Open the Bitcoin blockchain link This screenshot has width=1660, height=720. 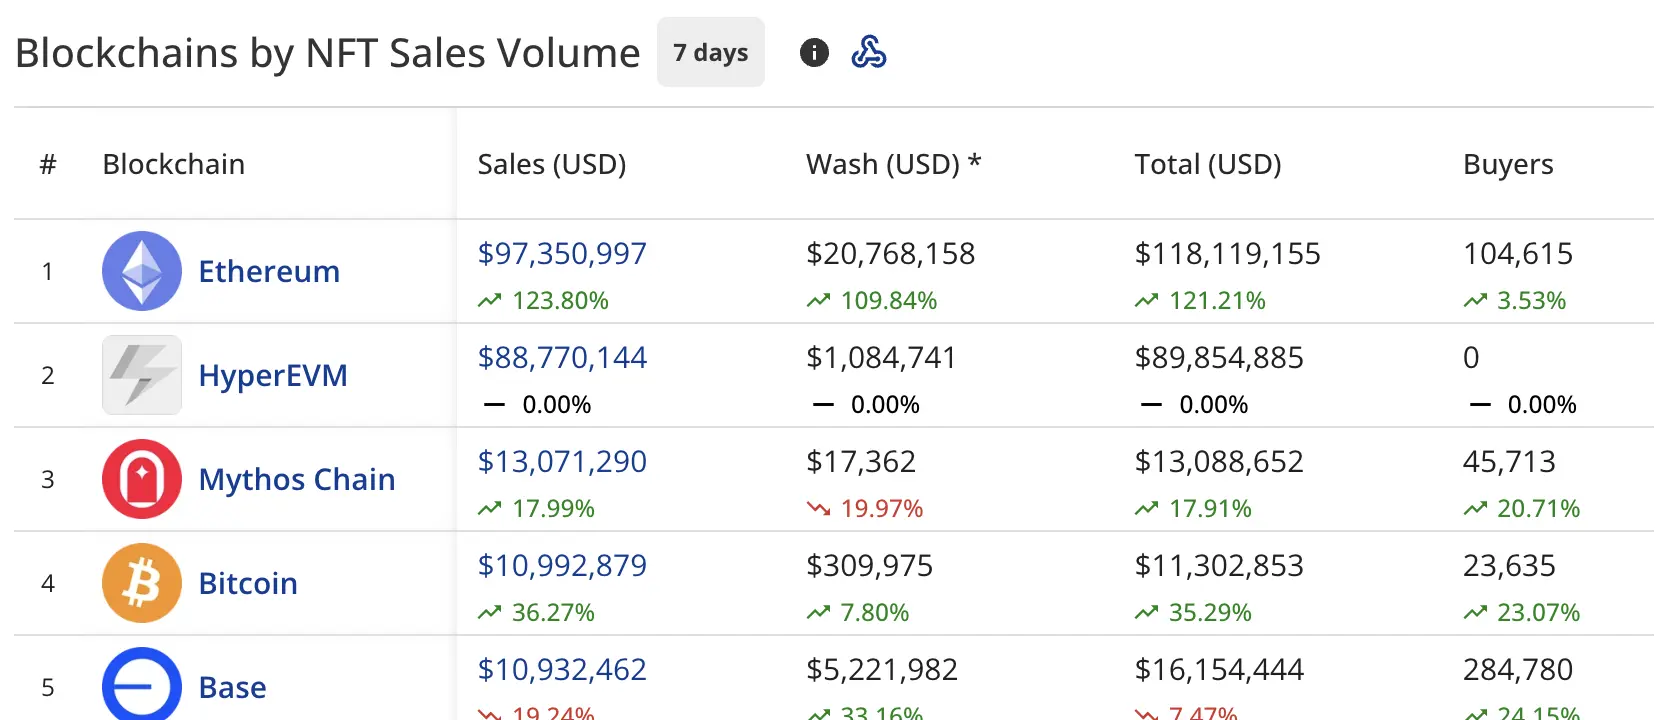(x=248, y=583)
